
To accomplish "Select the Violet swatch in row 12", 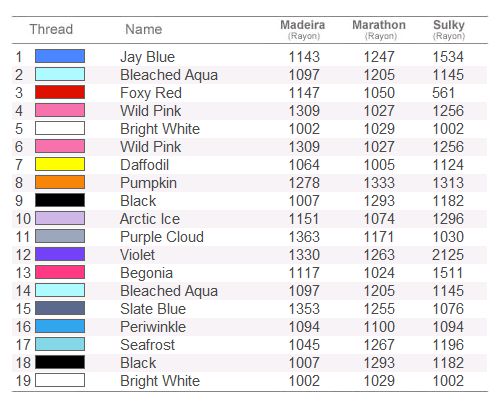I will point(60,254).
